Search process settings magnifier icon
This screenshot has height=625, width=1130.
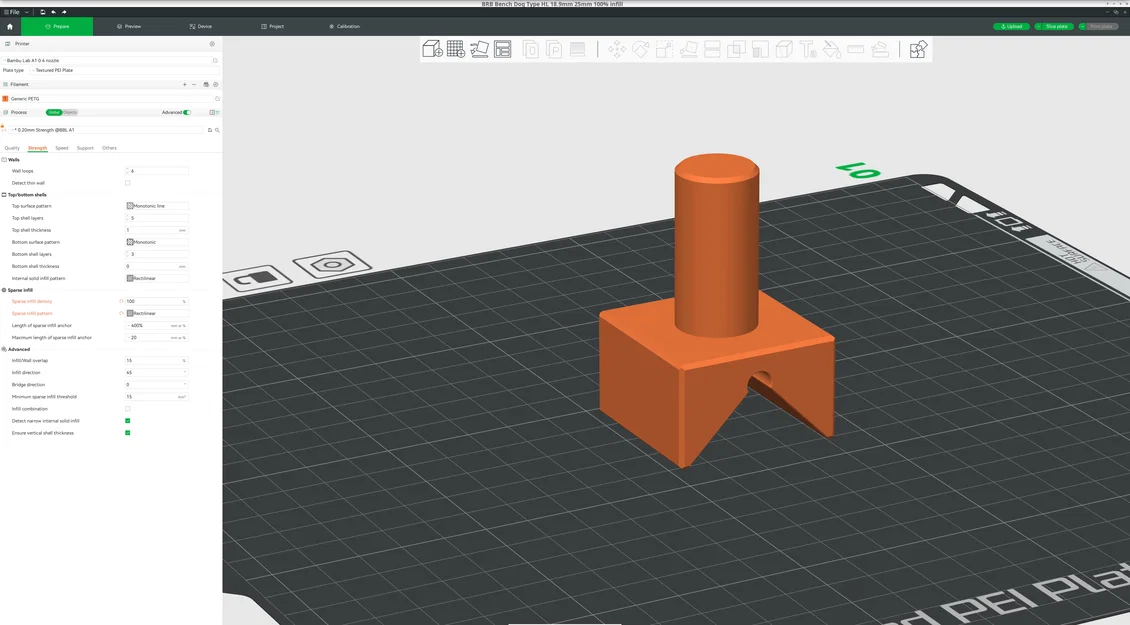pos(217,130)
